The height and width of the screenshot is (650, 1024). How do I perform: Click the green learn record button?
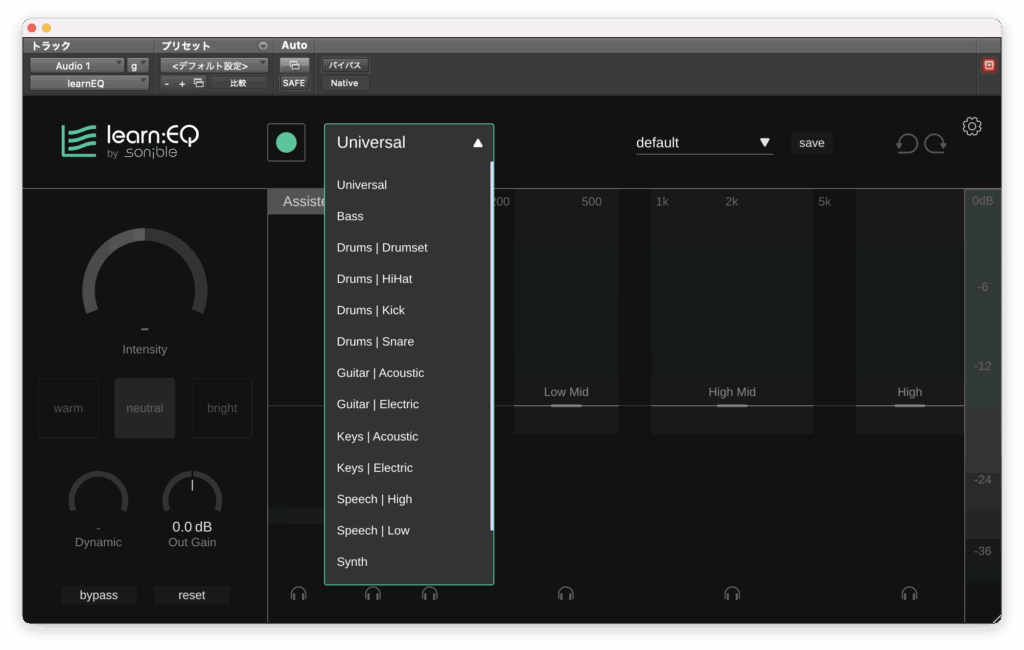[x=286, y=142]
